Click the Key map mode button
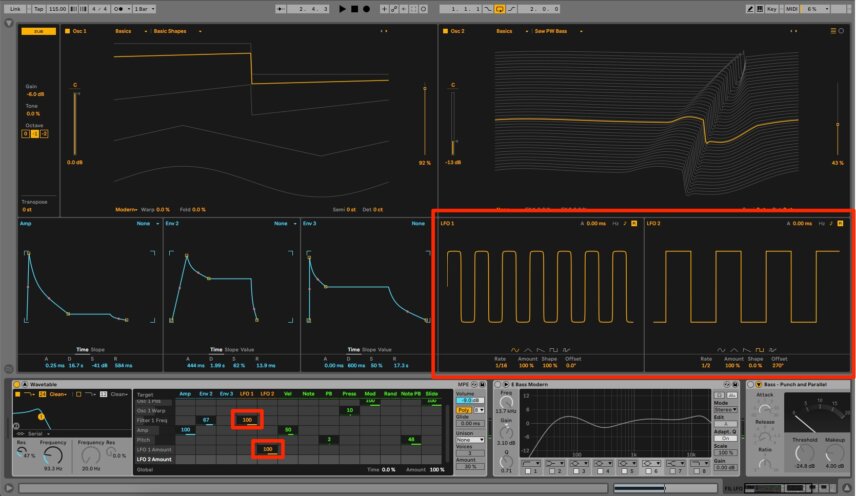This screenshot has width=856, height=496. coord(771,9)
